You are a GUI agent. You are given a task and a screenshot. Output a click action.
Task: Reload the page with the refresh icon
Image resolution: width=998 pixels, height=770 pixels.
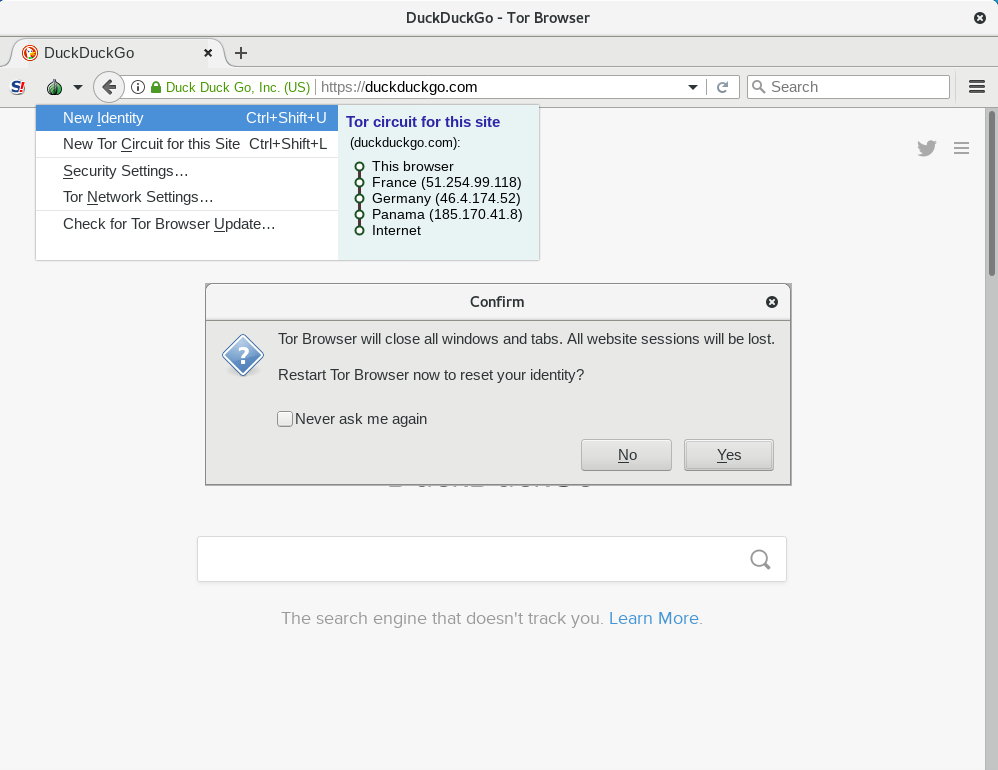(722, 87)
